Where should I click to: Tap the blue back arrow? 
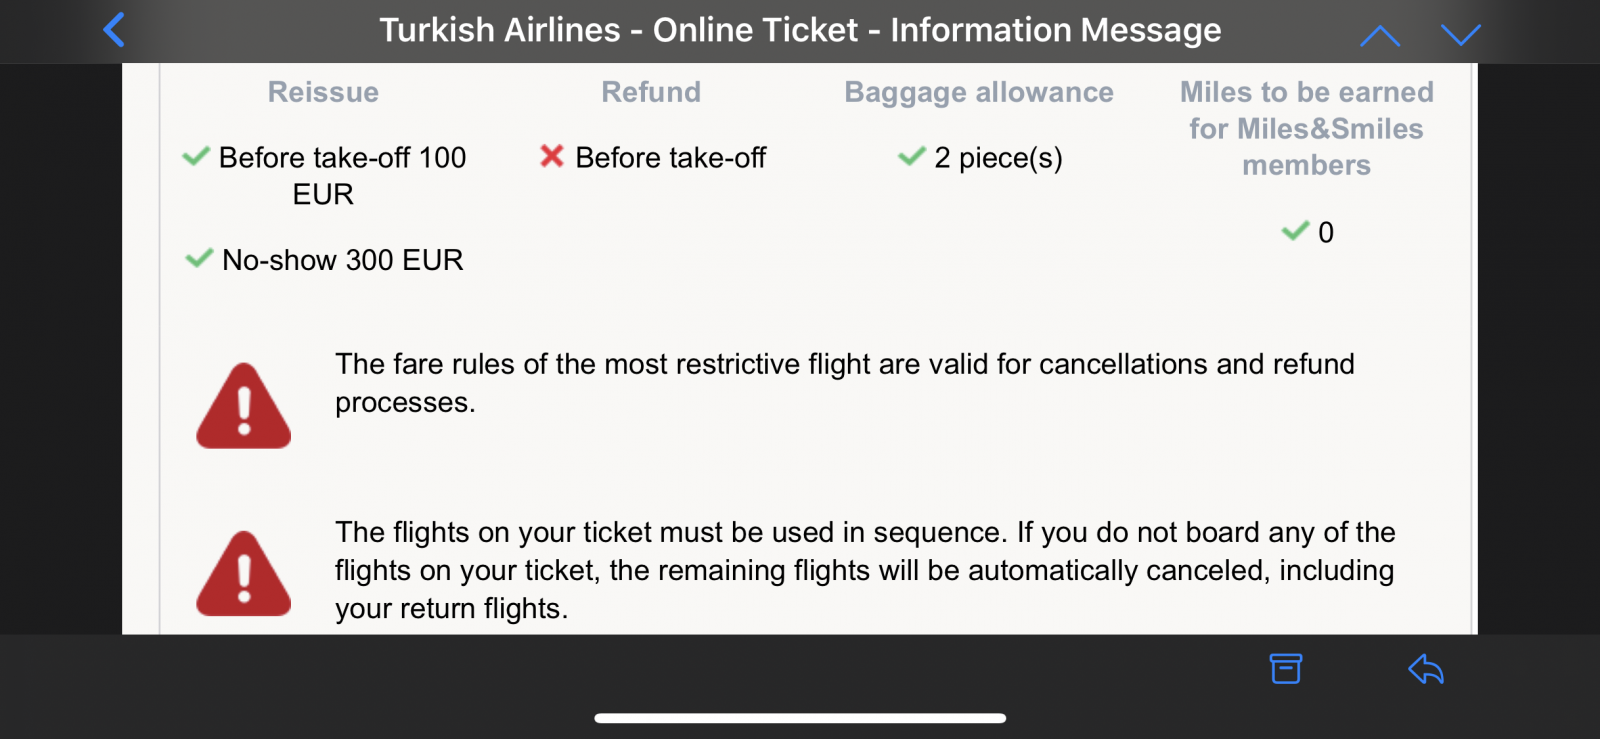tap(115, 30)
